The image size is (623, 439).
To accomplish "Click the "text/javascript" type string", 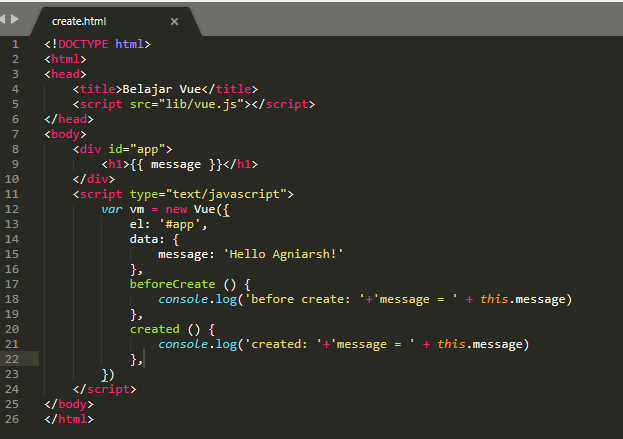I will tap(226, 194).
